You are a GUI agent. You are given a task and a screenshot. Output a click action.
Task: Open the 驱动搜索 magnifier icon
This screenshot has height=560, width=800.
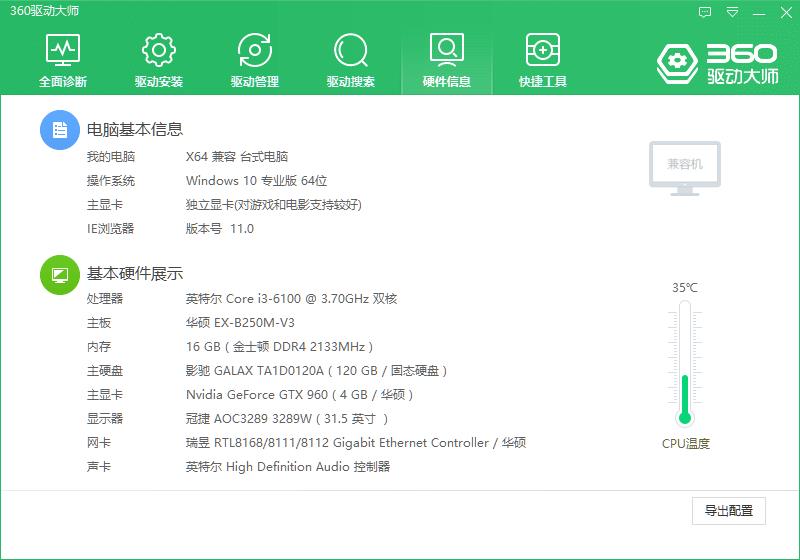pos(351,50)
